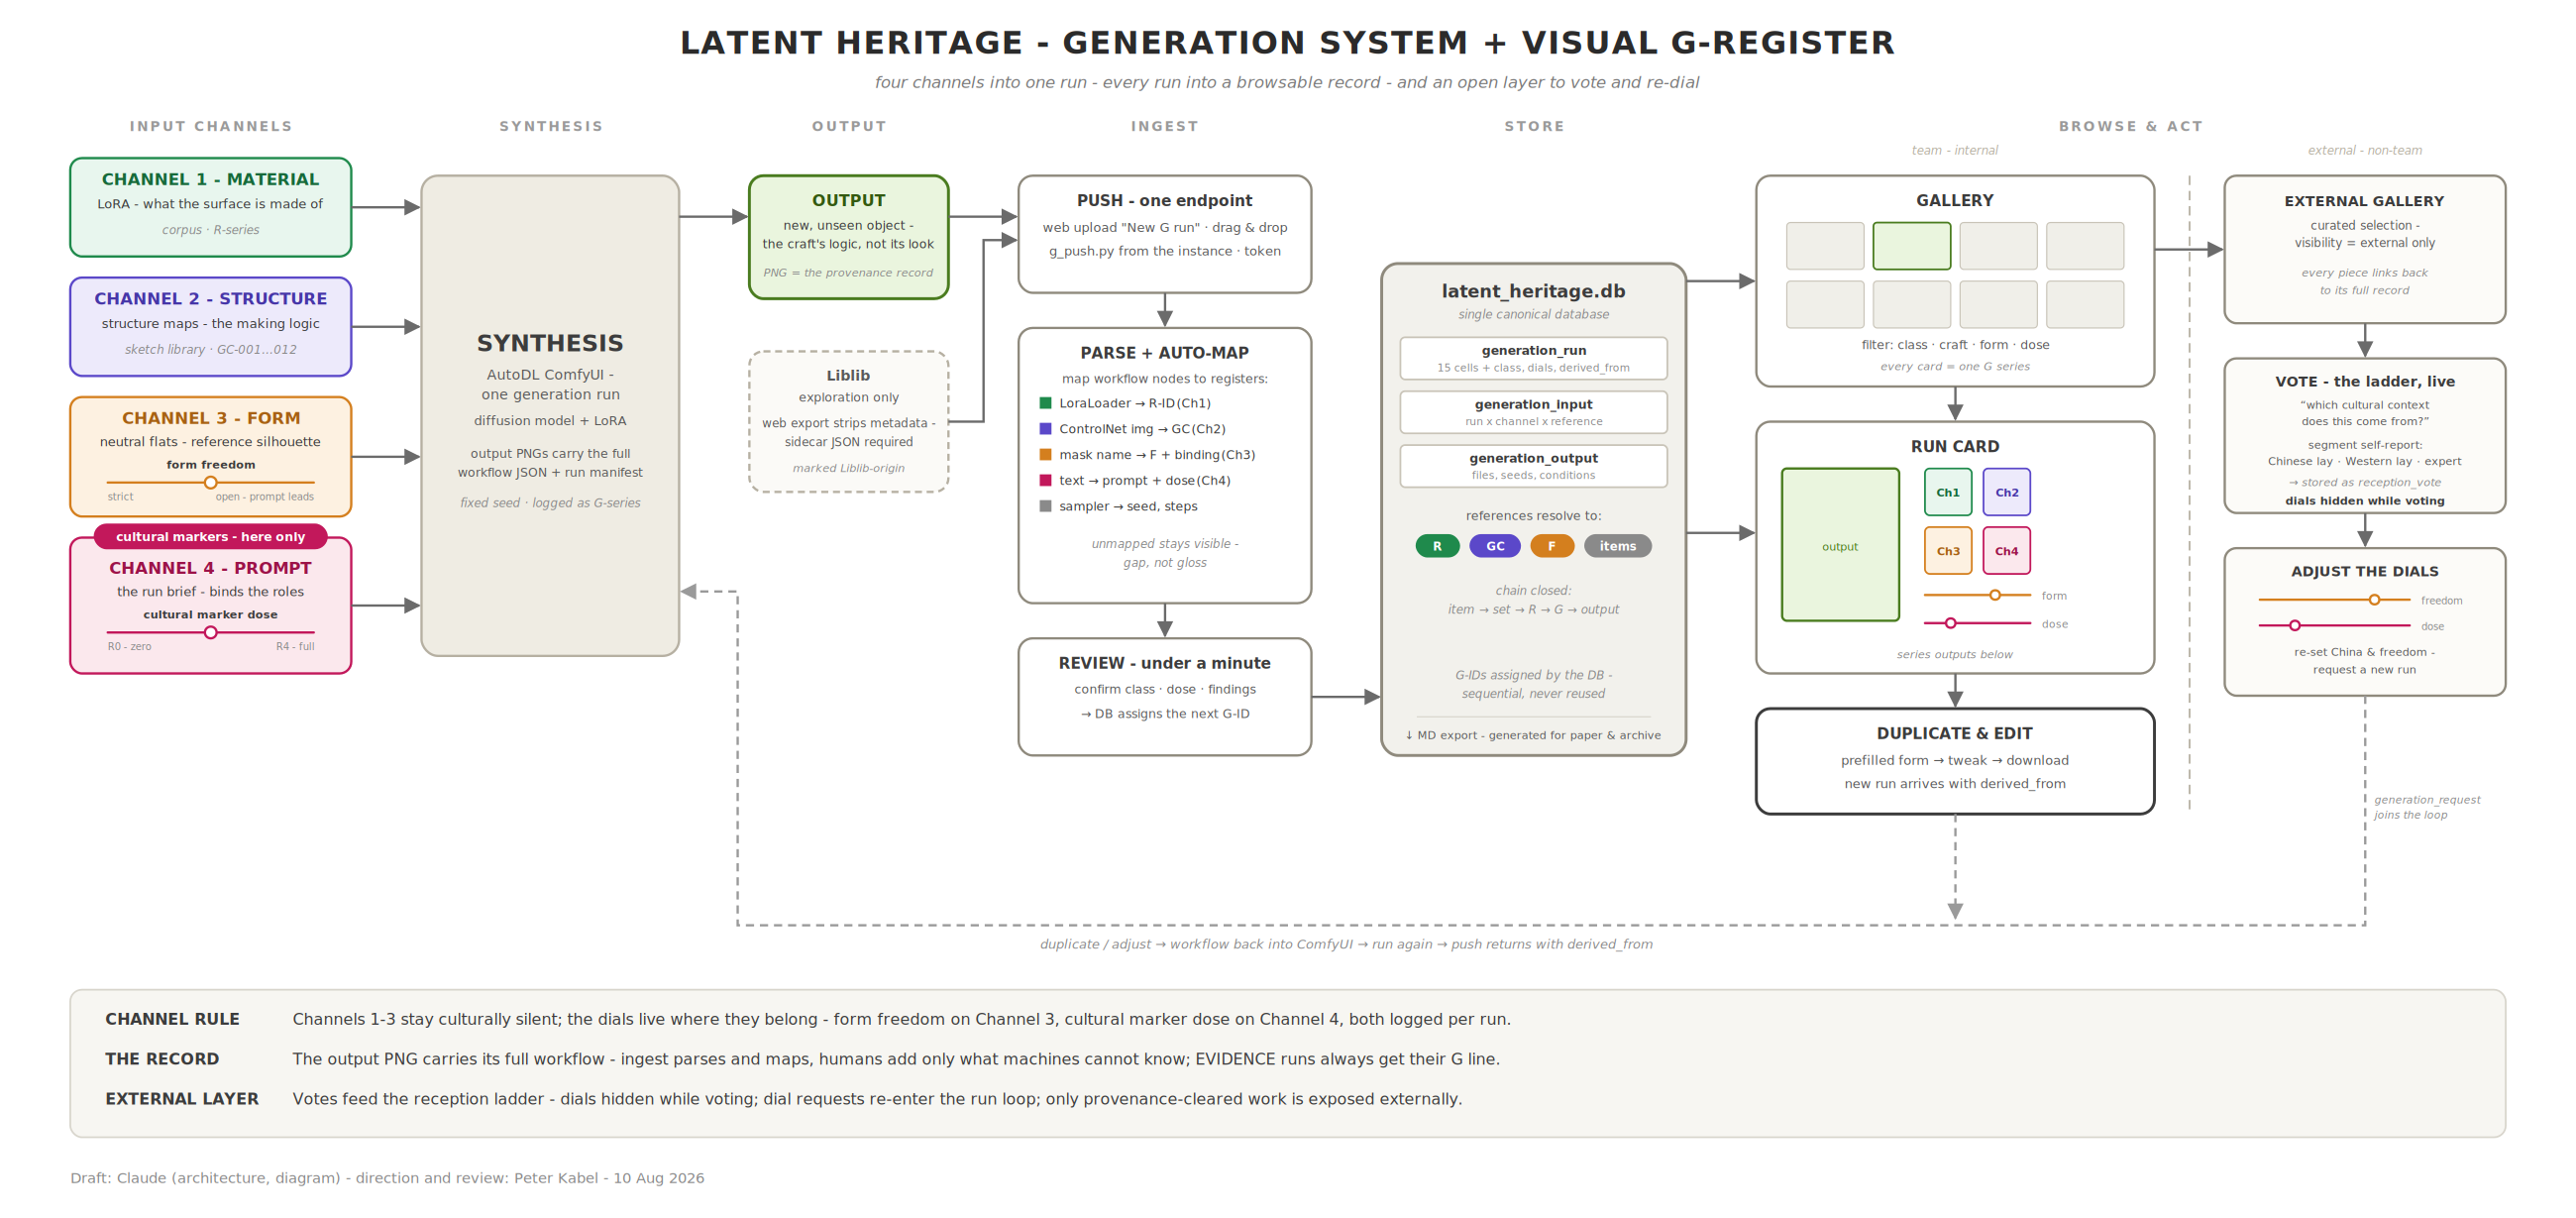This screenshot has height=1218, width=2576.
Task: Click the 'STORE' column header
Action: (x=1534, y=126)
